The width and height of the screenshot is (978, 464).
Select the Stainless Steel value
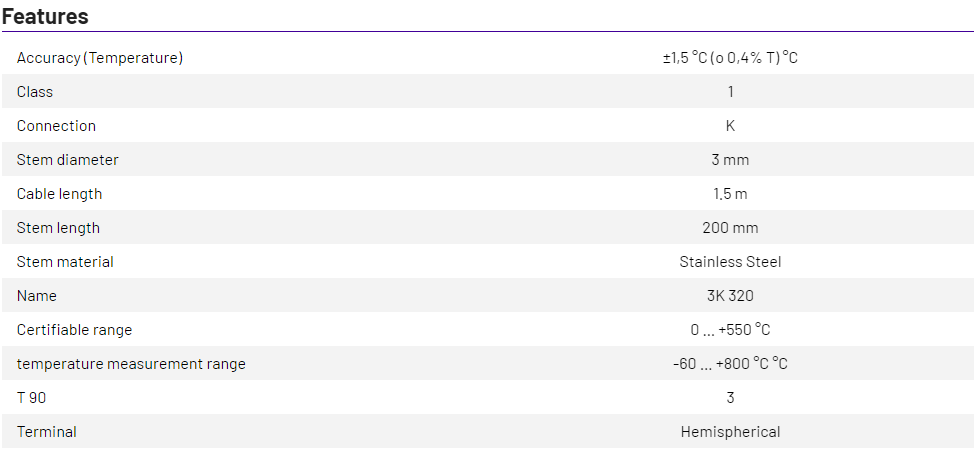(x=730, y=262)
